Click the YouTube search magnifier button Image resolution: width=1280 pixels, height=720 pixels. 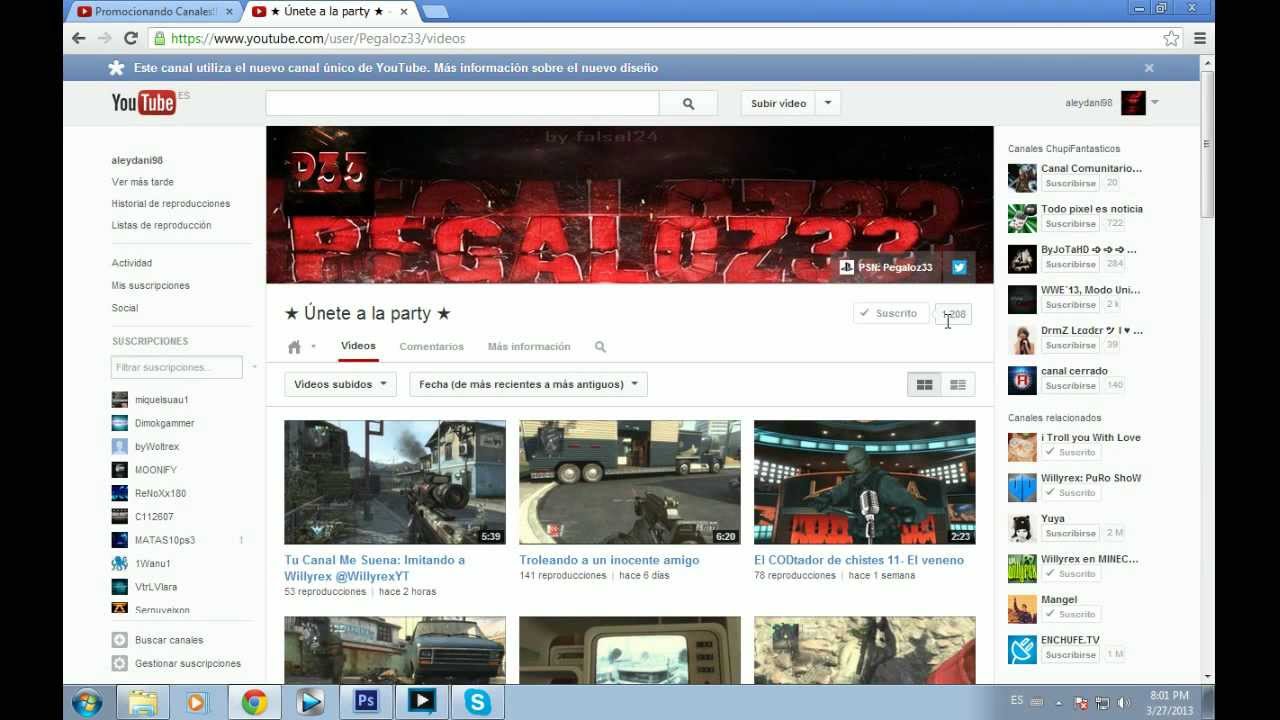(x=688, y=103)
